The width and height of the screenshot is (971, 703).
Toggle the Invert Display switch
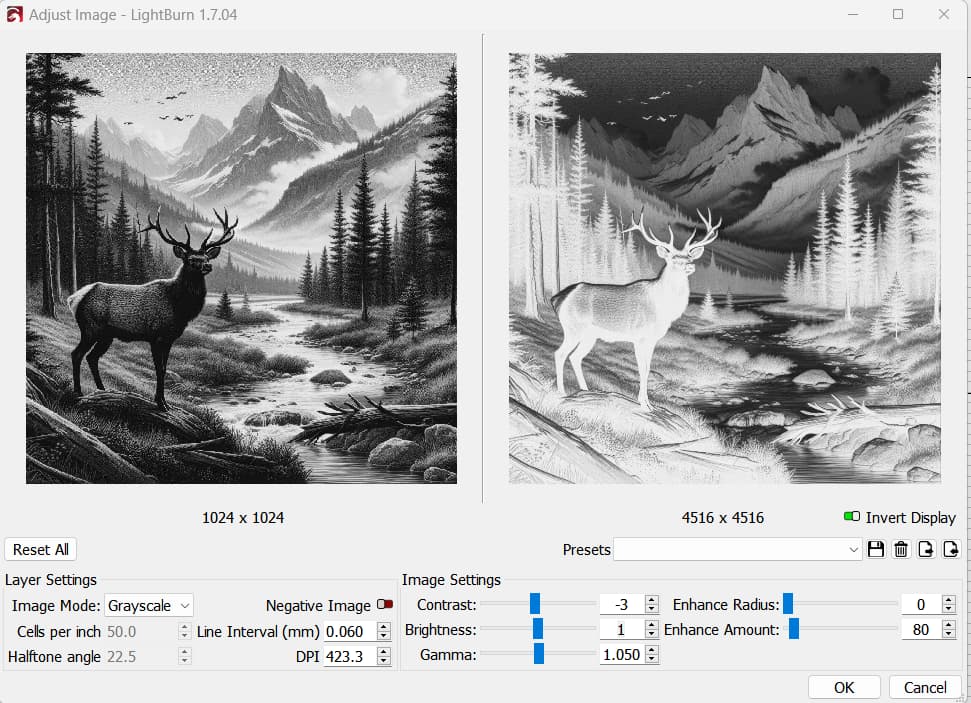851,517
